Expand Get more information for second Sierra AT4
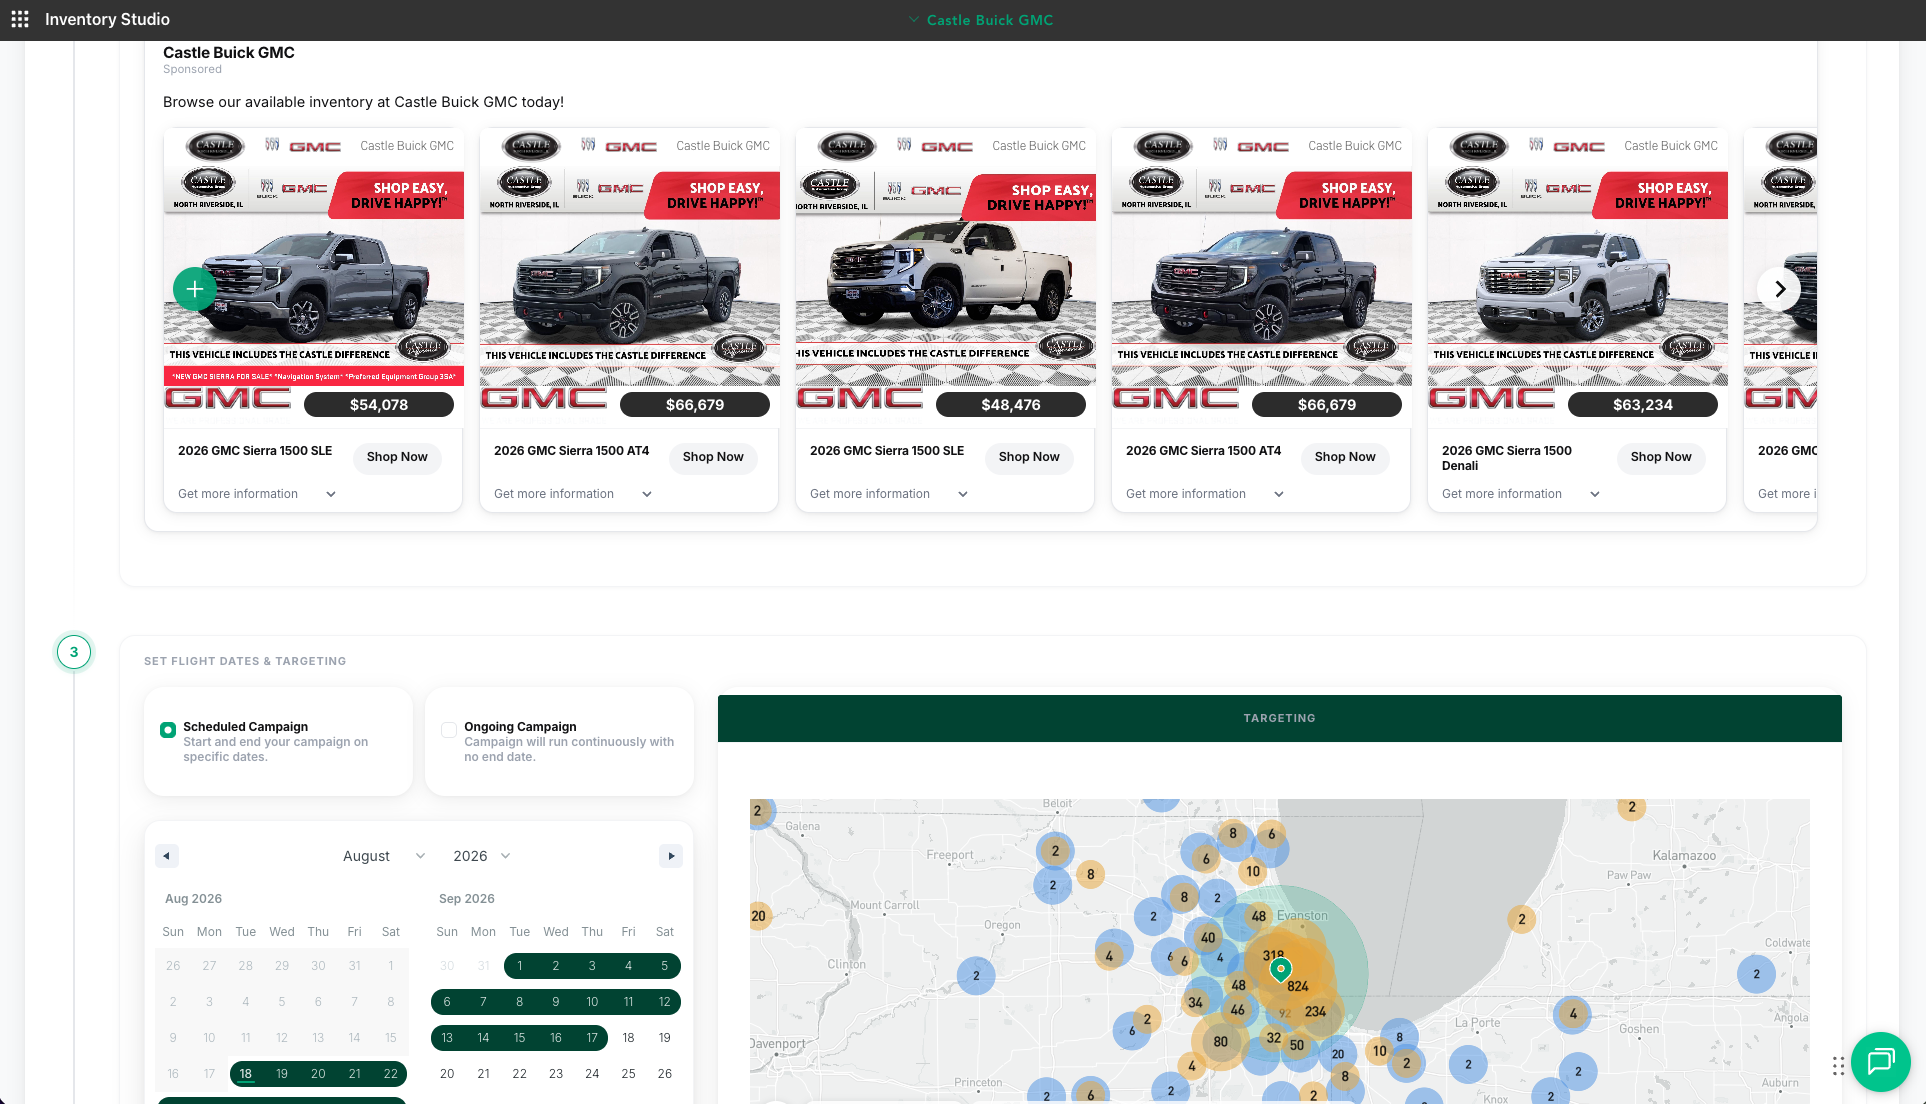Viewport: 1926px width, 1104px height. (1205, 494)
